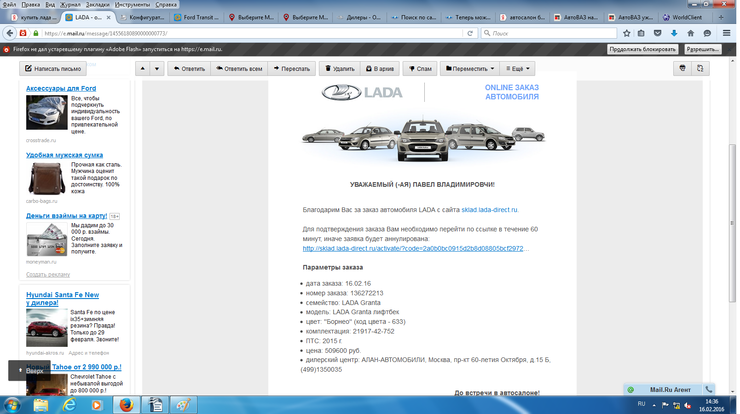Click the brown bag ad thumbnail
This screenshot has width=740, height=414.
click(x=46, y=178)
